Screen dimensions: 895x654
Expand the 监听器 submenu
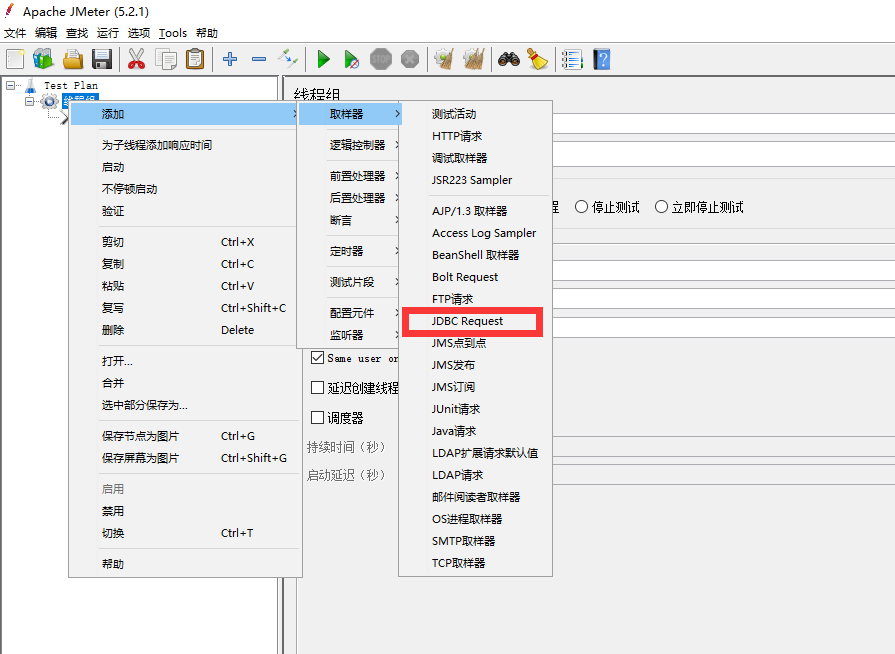tap(347, 335)
